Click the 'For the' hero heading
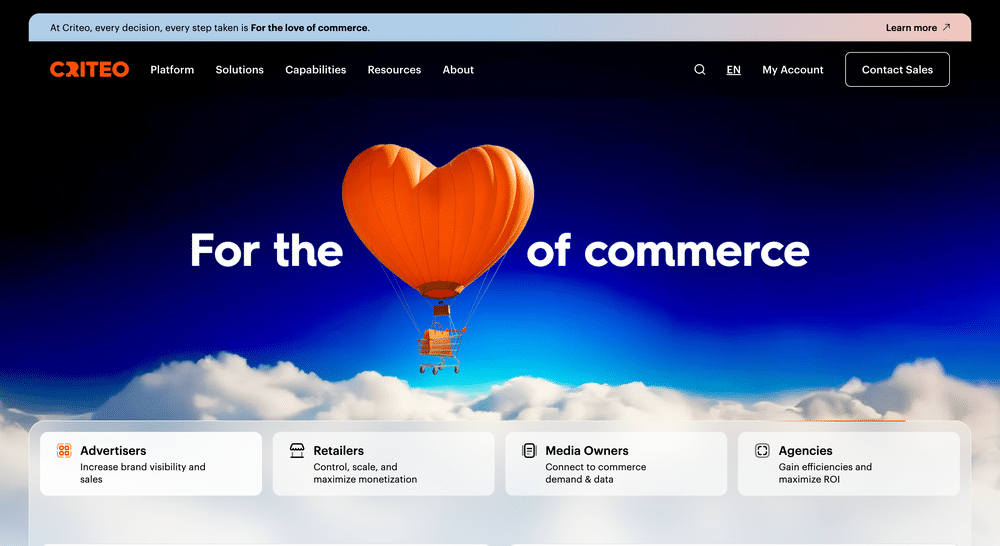This screenshot has width=1000, height=546. point(267,250)
